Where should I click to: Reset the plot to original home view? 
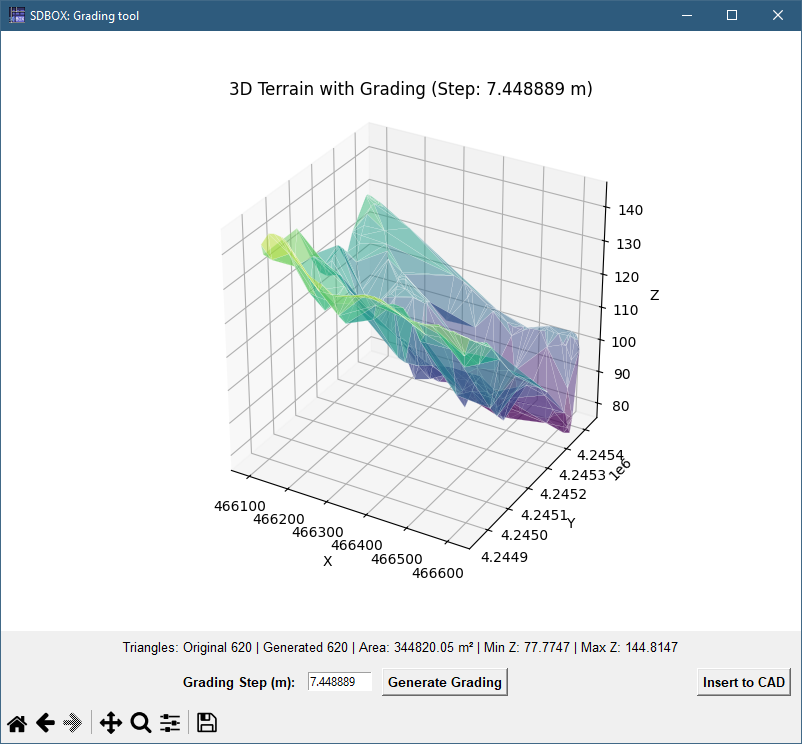17,723
